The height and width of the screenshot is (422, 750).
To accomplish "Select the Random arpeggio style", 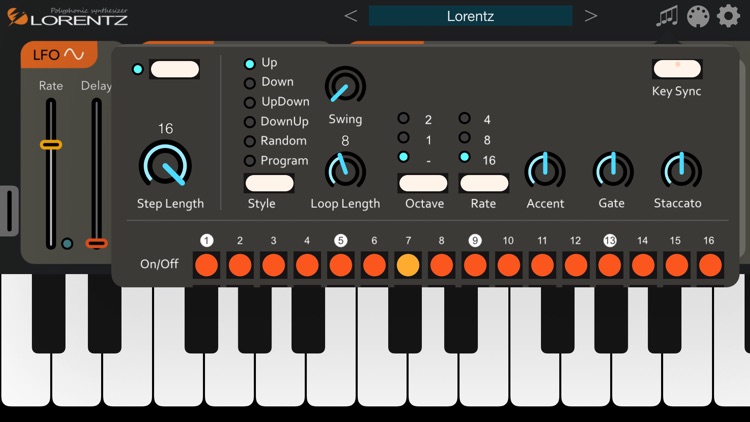I will click(x=249, y=141).
